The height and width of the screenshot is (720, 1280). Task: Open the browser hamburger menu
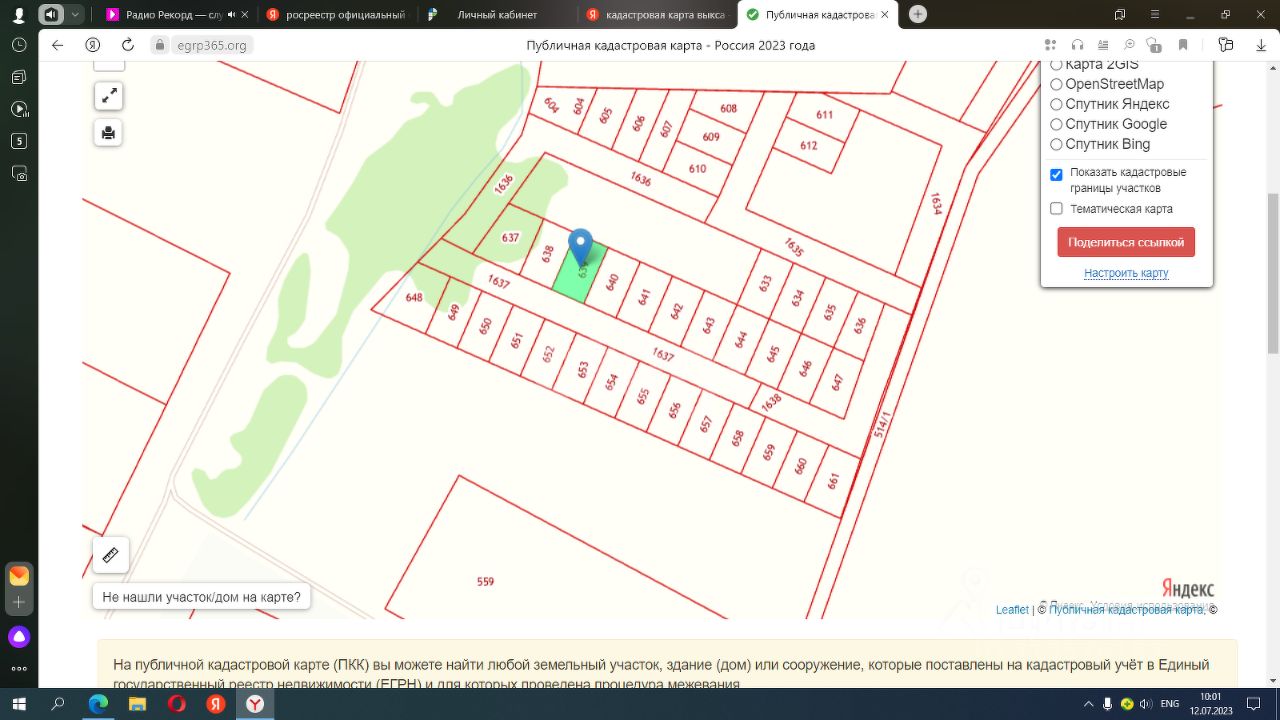click(1152, 14)
